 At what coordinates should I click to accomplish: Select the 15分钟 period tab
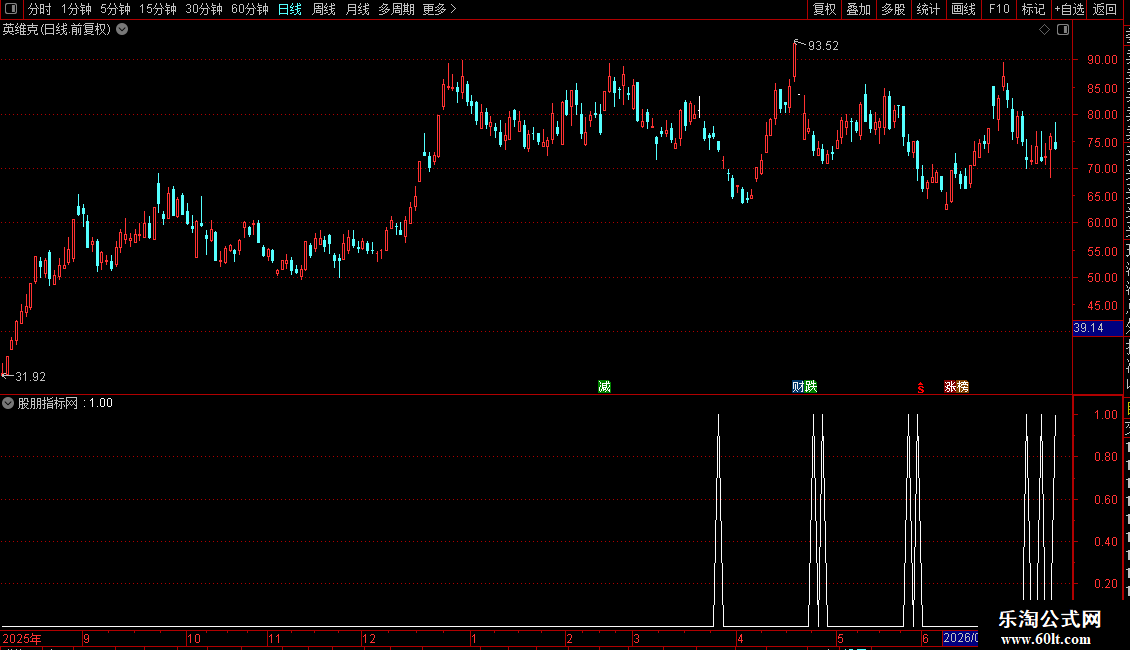[x=158, y=9]
